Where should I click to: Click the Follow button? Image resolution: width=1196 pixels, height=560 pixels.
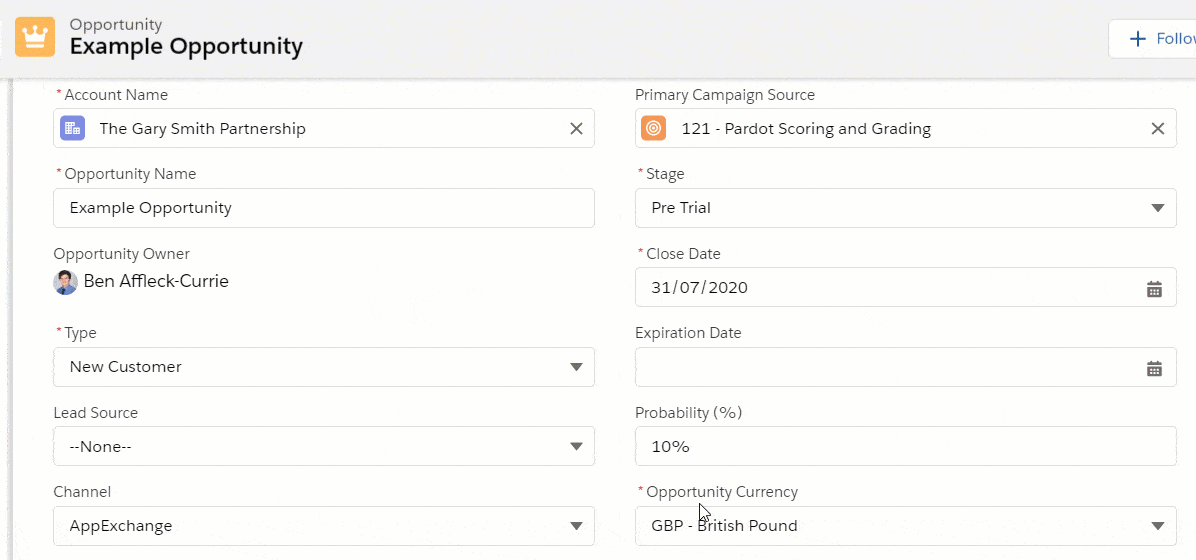(x=1160, y=39)
